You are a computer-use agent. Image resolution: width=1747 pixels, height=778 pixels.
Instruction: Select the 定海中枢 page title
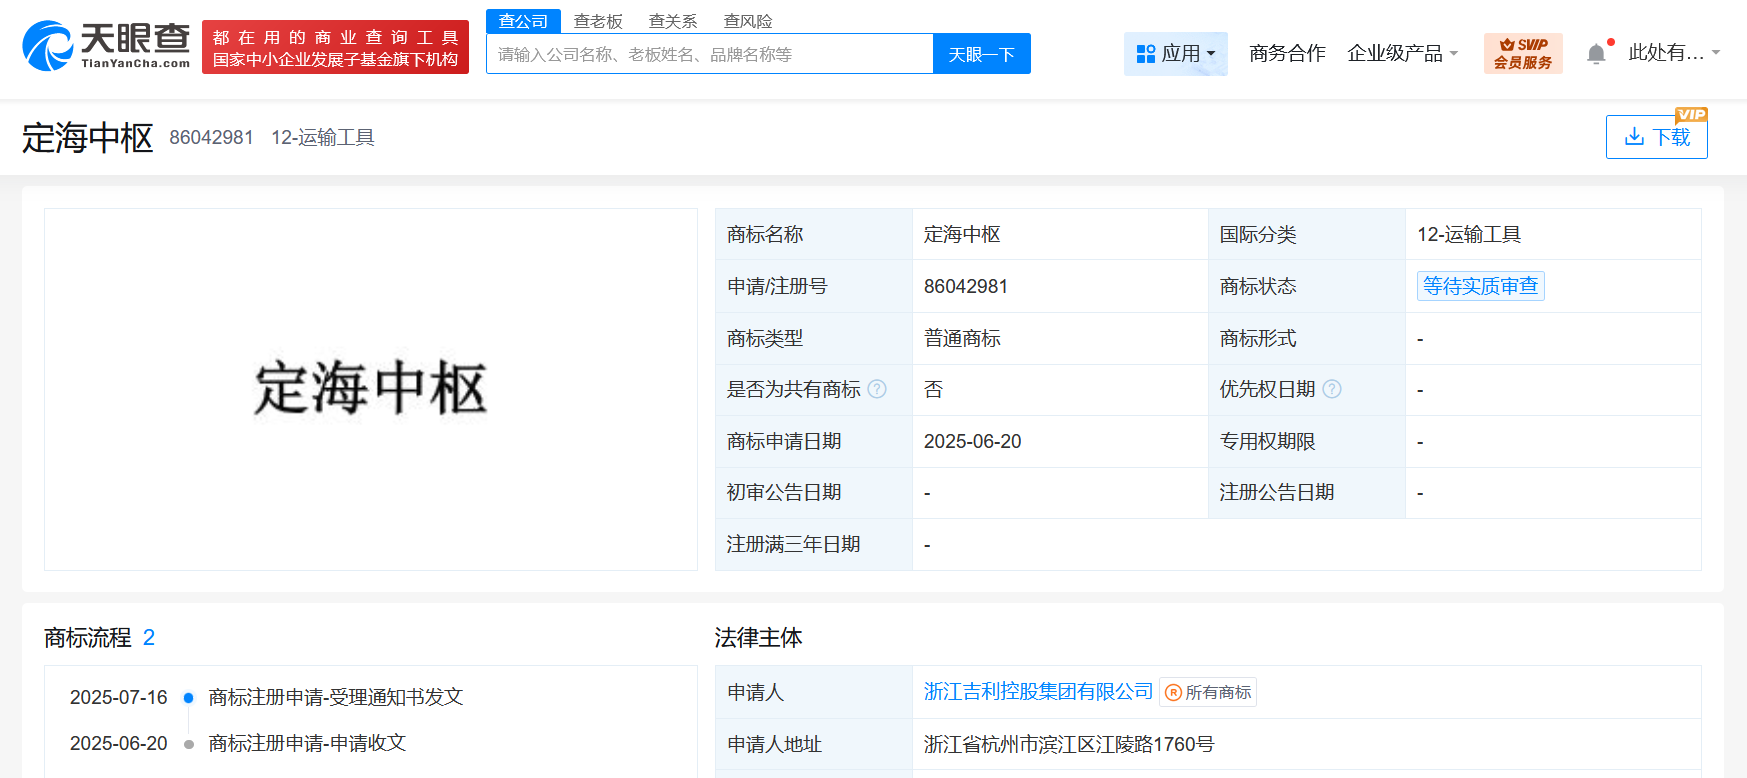88,138
